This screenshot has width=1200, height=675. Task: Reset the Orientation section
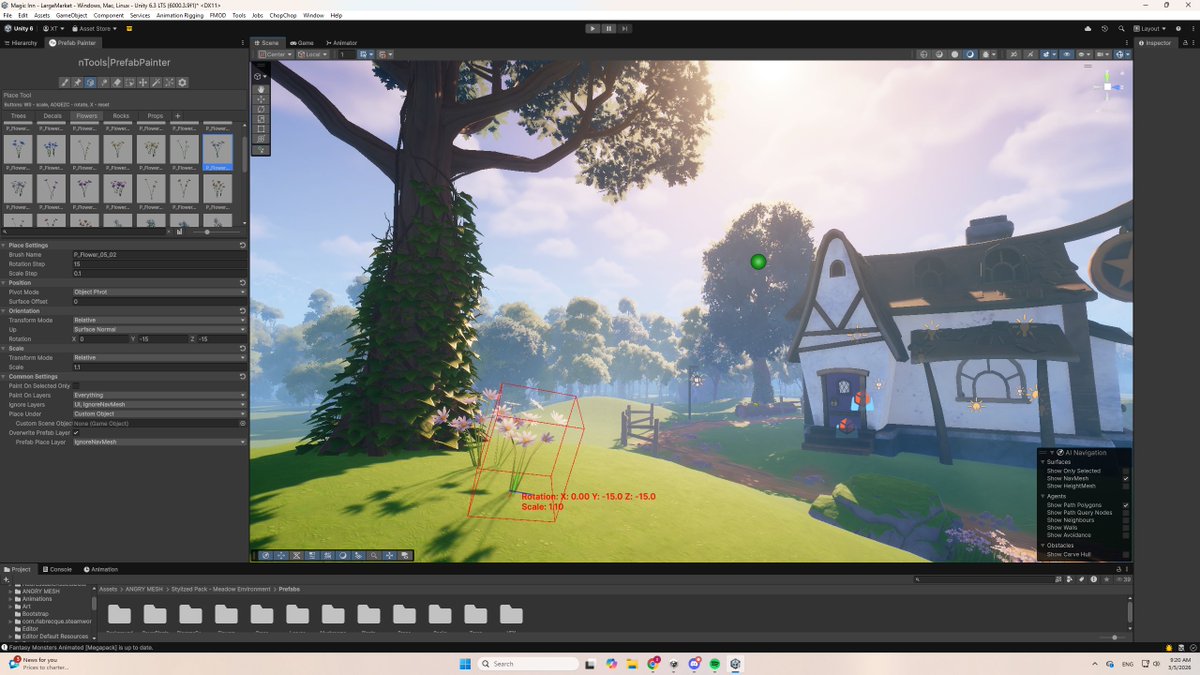(x=242, y=311)
